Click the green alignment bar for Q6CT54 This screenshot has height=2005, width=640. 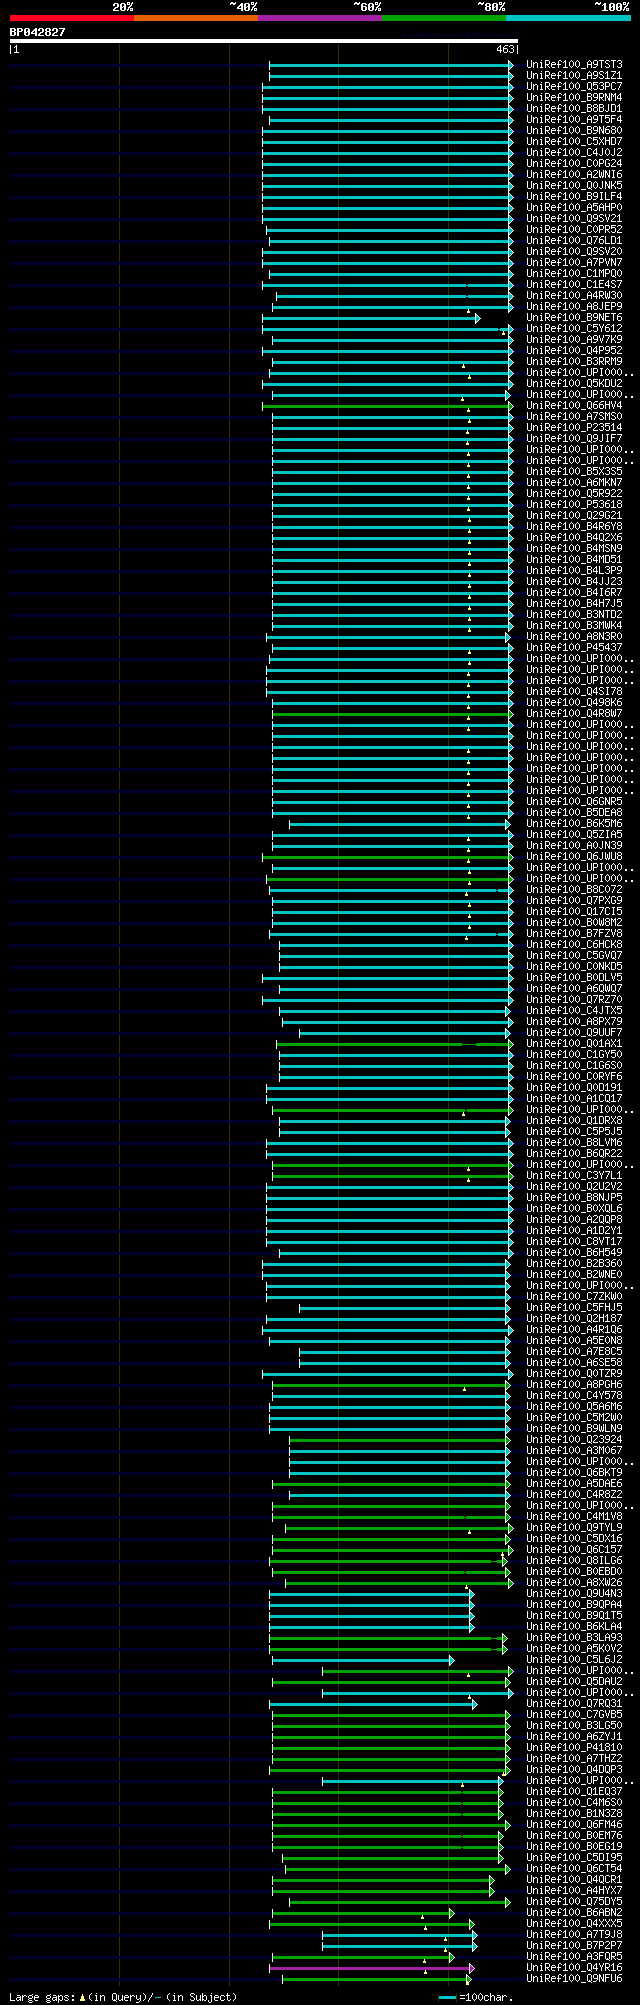click(x=397, y=1869)
